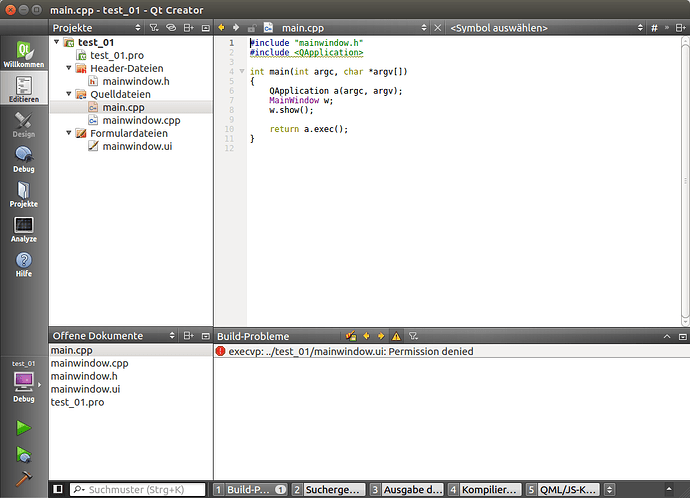Screen dimensions: 690x498
Task: Collapse the test_01 project node
Action: point(56,42)
